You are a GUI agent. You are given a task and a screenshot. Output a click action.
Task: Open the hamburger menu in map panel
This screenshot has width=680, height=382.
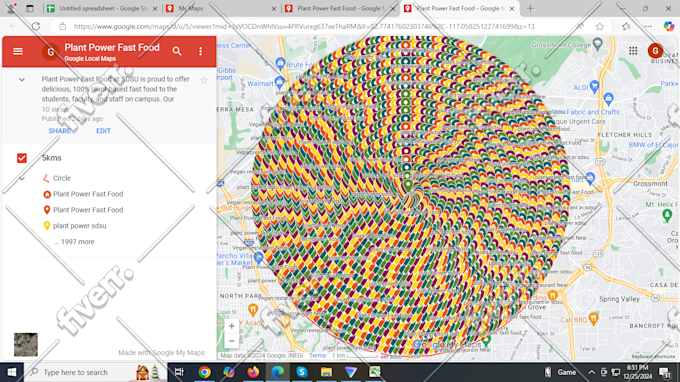click(x=18, y=51)
